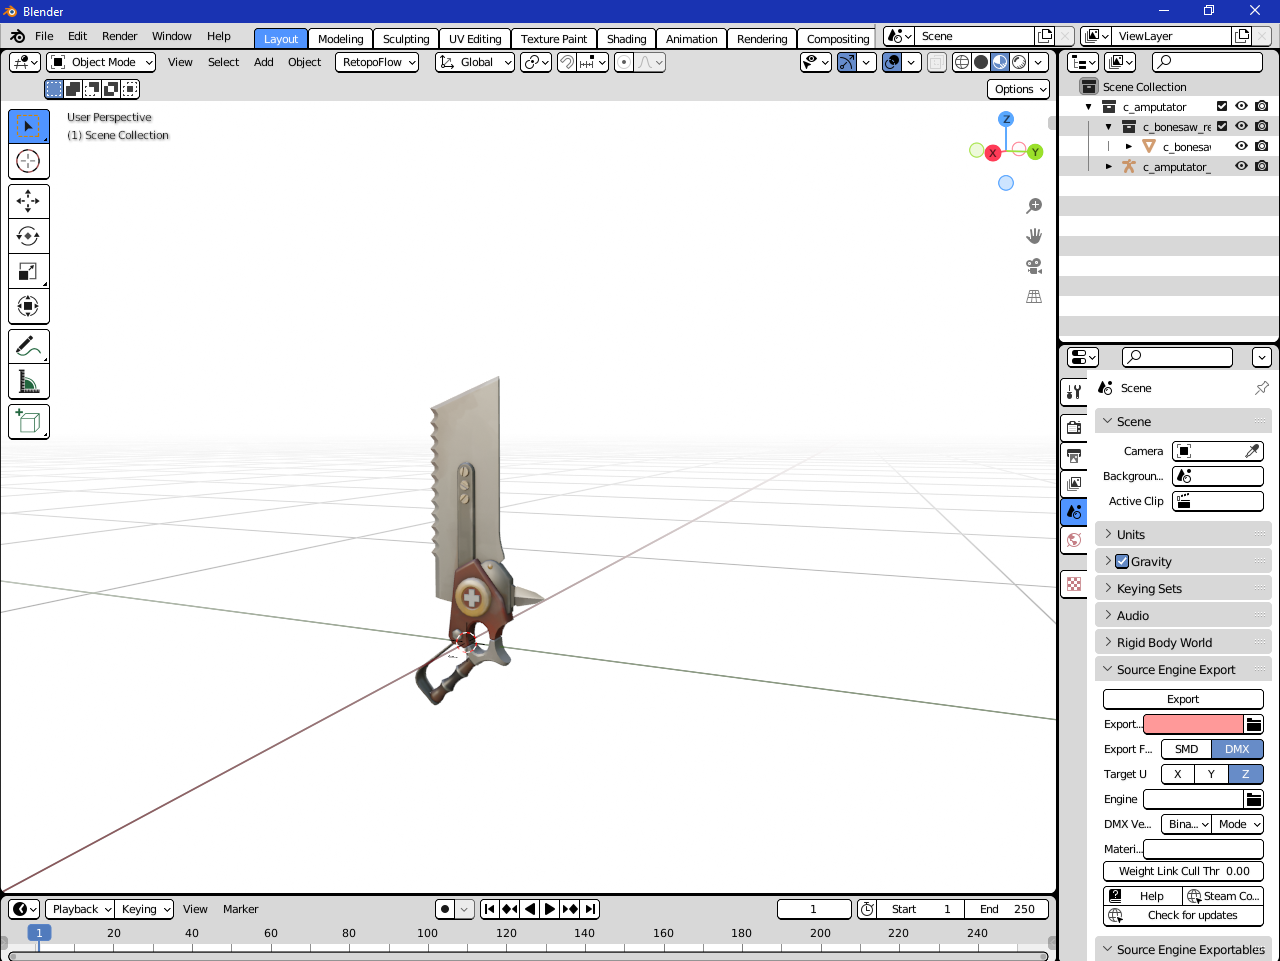The height and width of the screenshot is (961, 1280).
Task: Click the zoom magnifier viewport icon
Action: point(1034,206)
